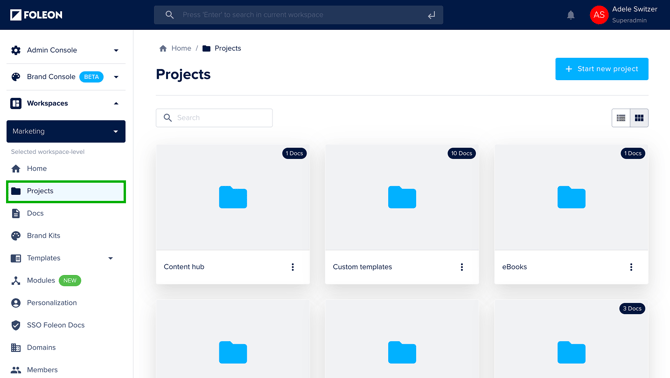Switch to list view
This screenshot has height=378, width=670.
click(621, 118)
